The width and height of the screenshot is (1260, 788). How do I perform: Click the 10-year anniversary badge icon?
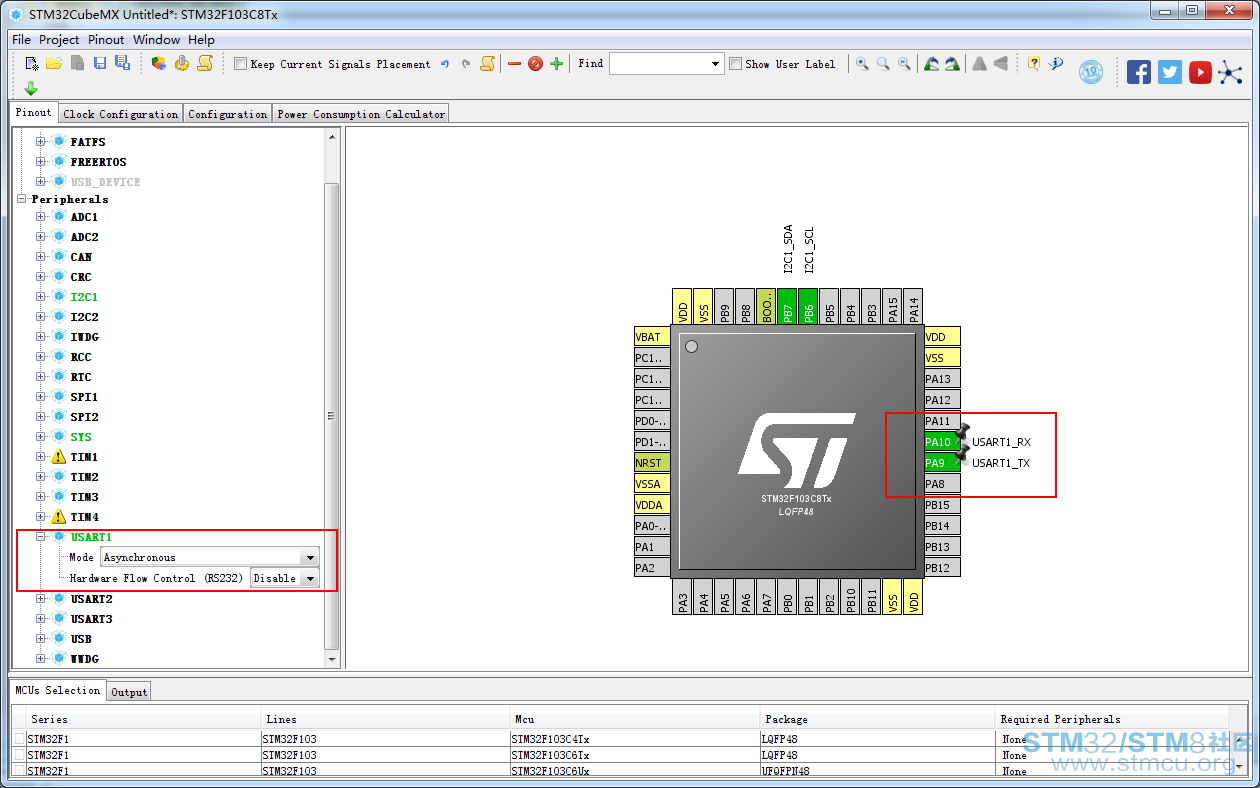click(x=1090, y=72)
